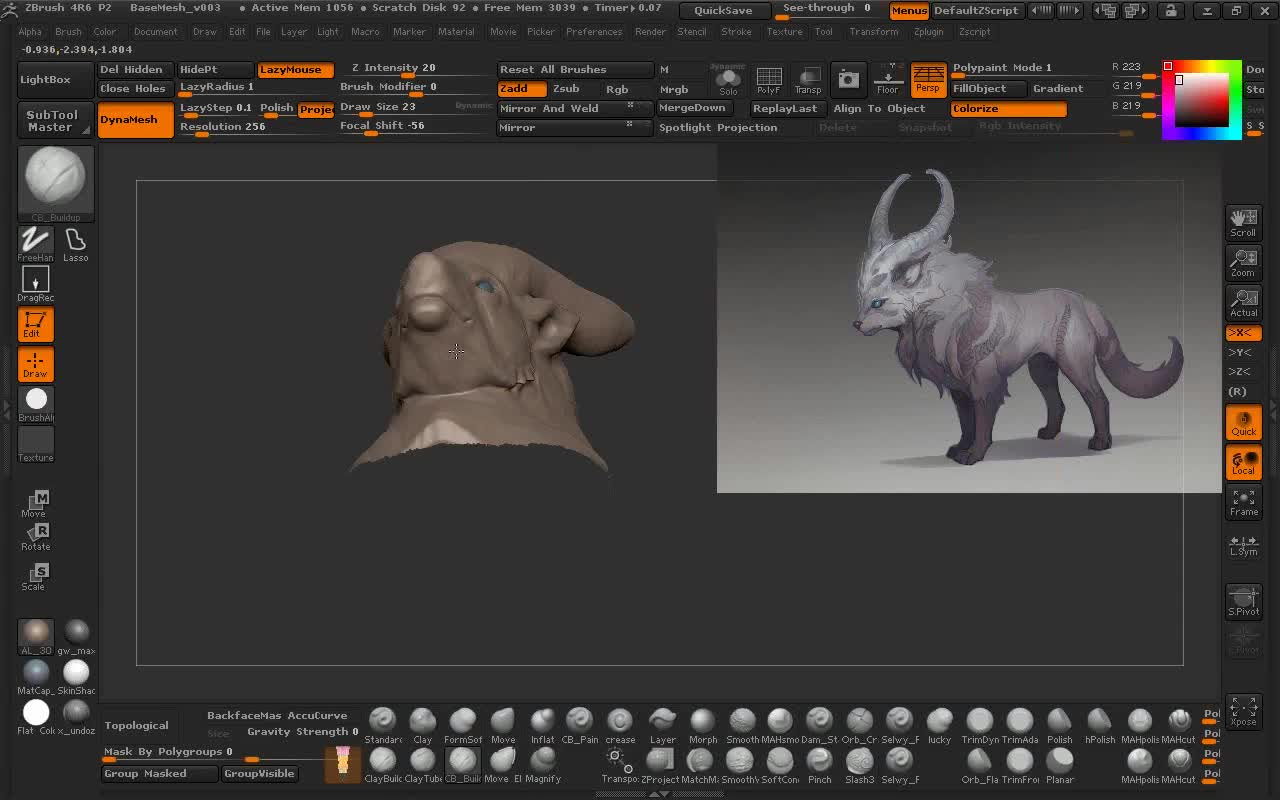Viewport: 1280px width, 800px height.
Task: Toggle Edit mode
Action: [x=35, y=324]
